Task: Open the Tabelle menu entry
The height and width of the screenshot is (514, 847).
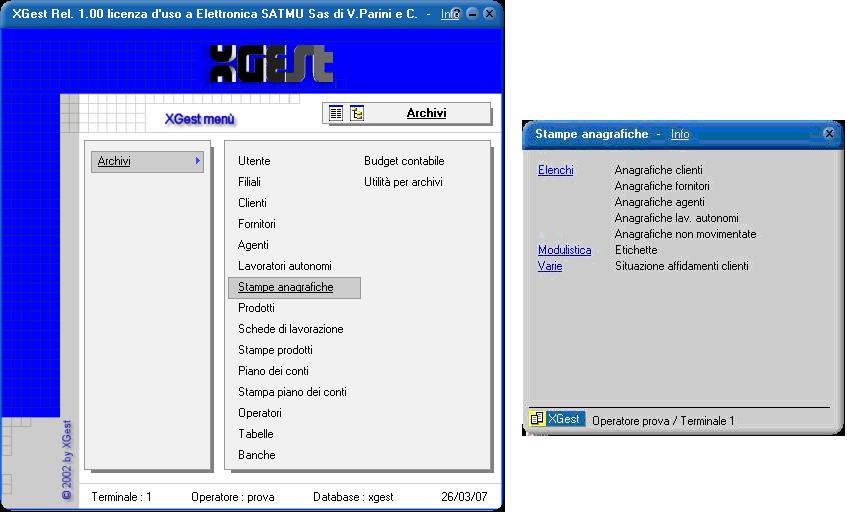Action: pyautogui.click(x=256, y=434)
